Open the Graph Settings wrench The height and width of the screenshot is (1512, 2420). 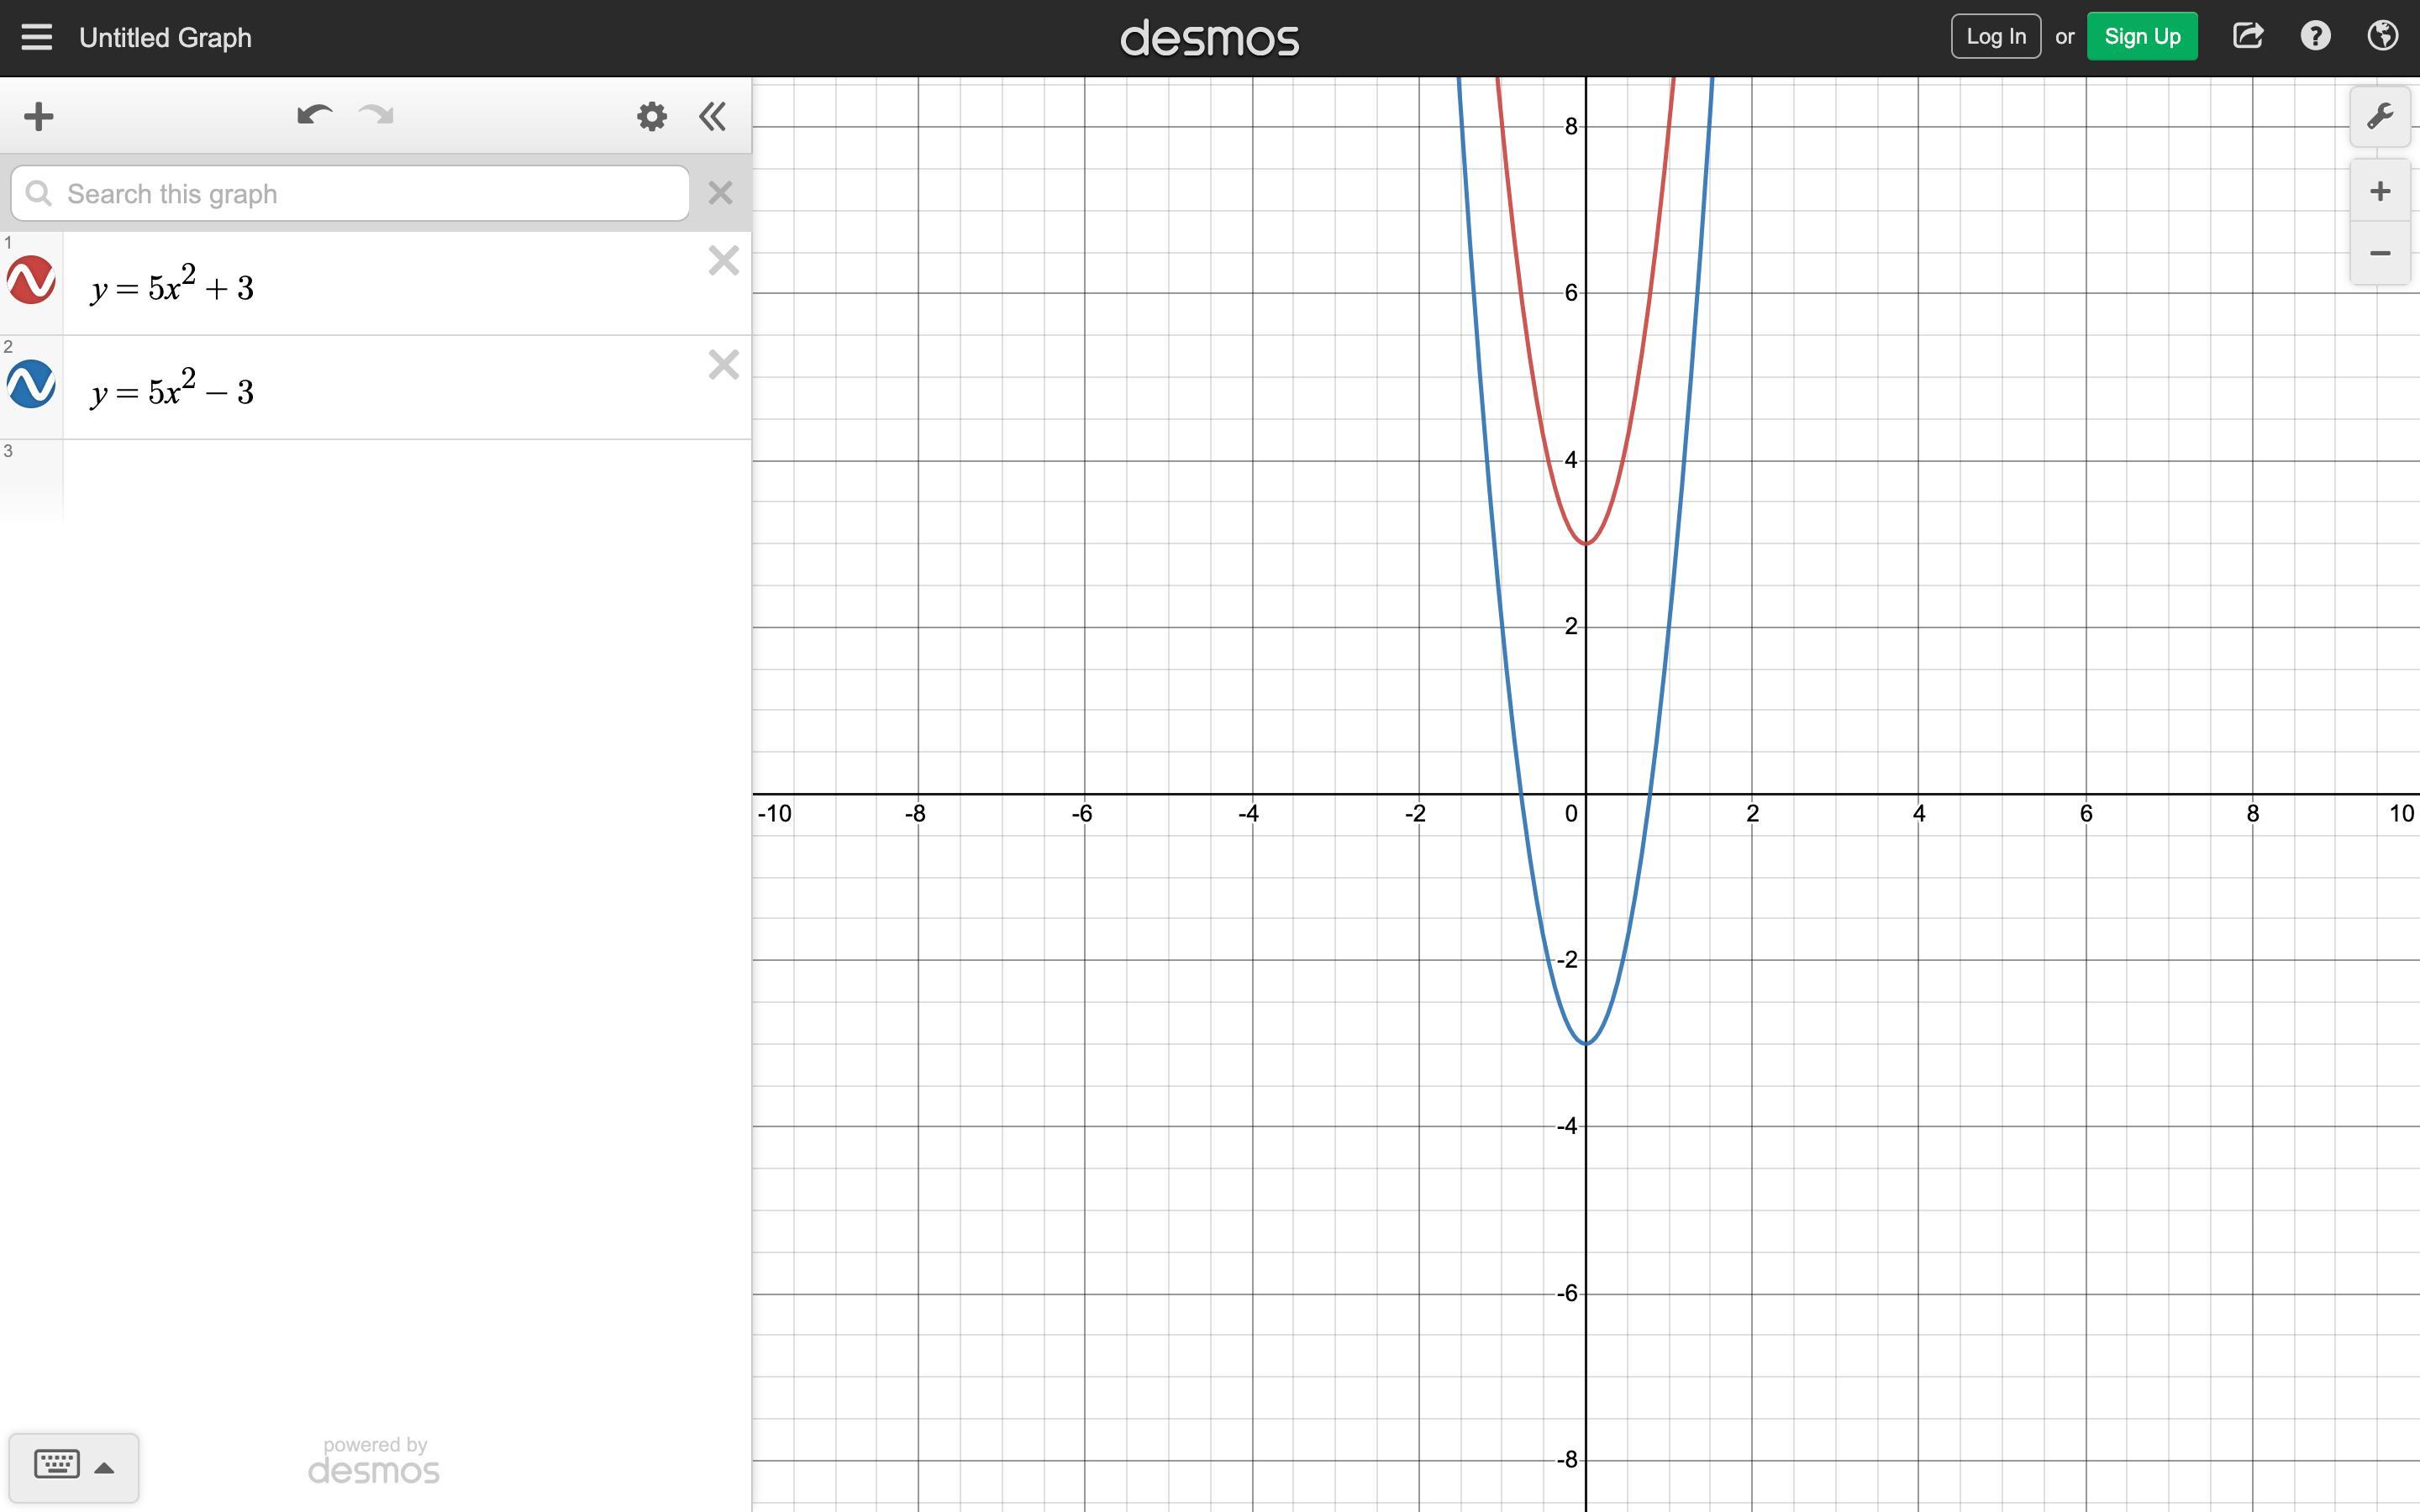(x=2379, y=117)
